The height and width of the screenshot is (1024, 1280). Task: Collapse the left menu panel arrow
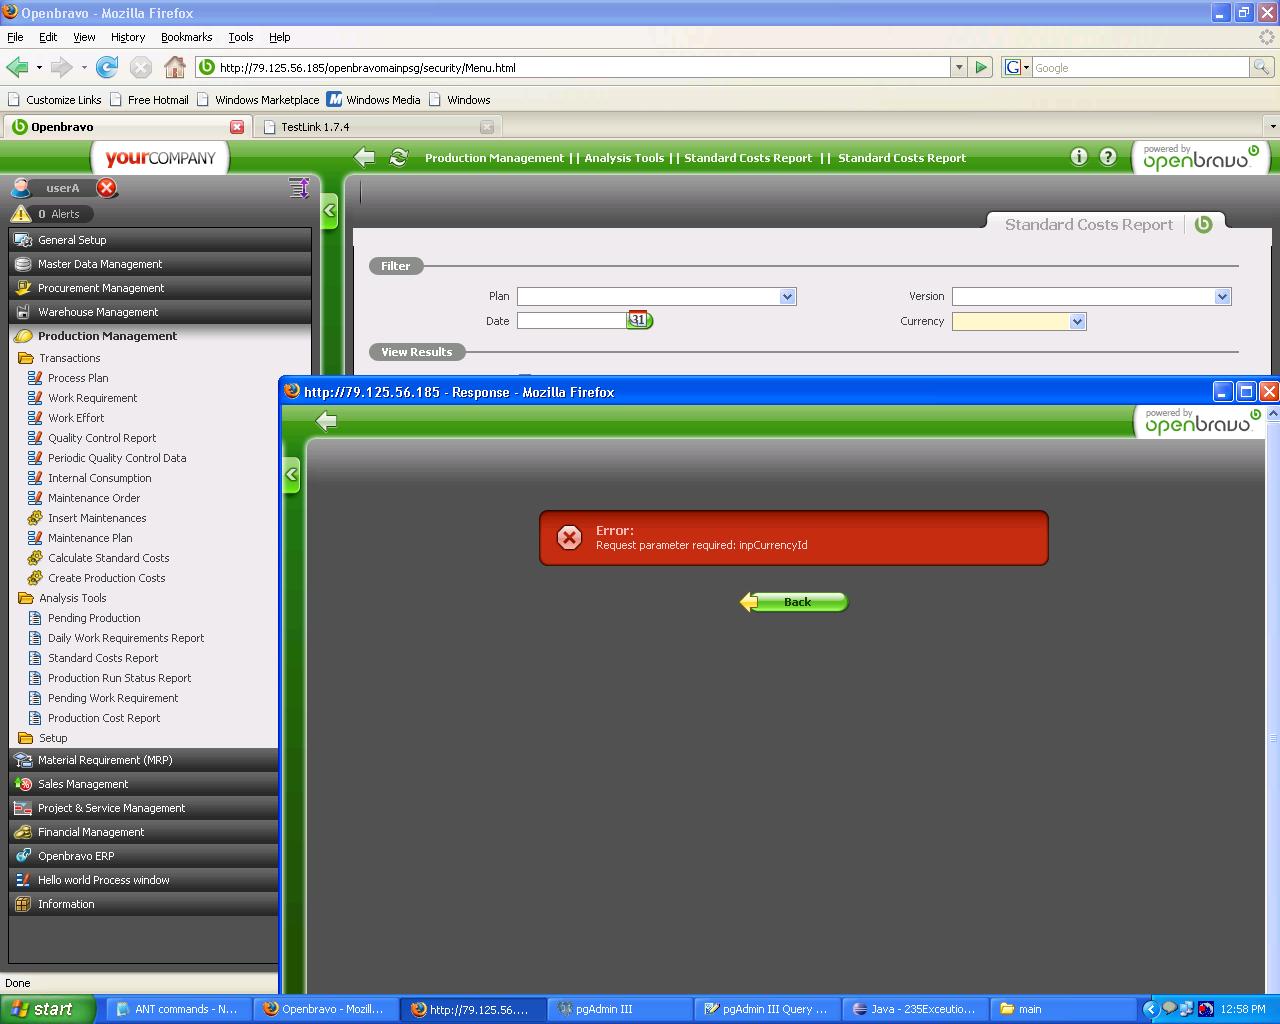329,211
